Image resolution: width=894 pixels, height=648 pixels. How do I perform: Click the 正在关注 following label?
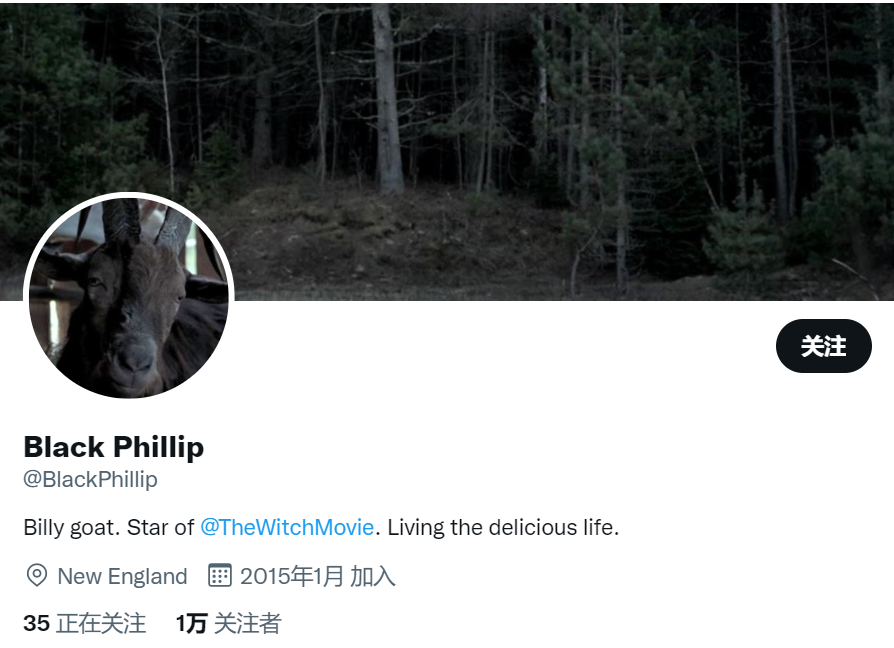pyautogui.click(x=101, y=623)
